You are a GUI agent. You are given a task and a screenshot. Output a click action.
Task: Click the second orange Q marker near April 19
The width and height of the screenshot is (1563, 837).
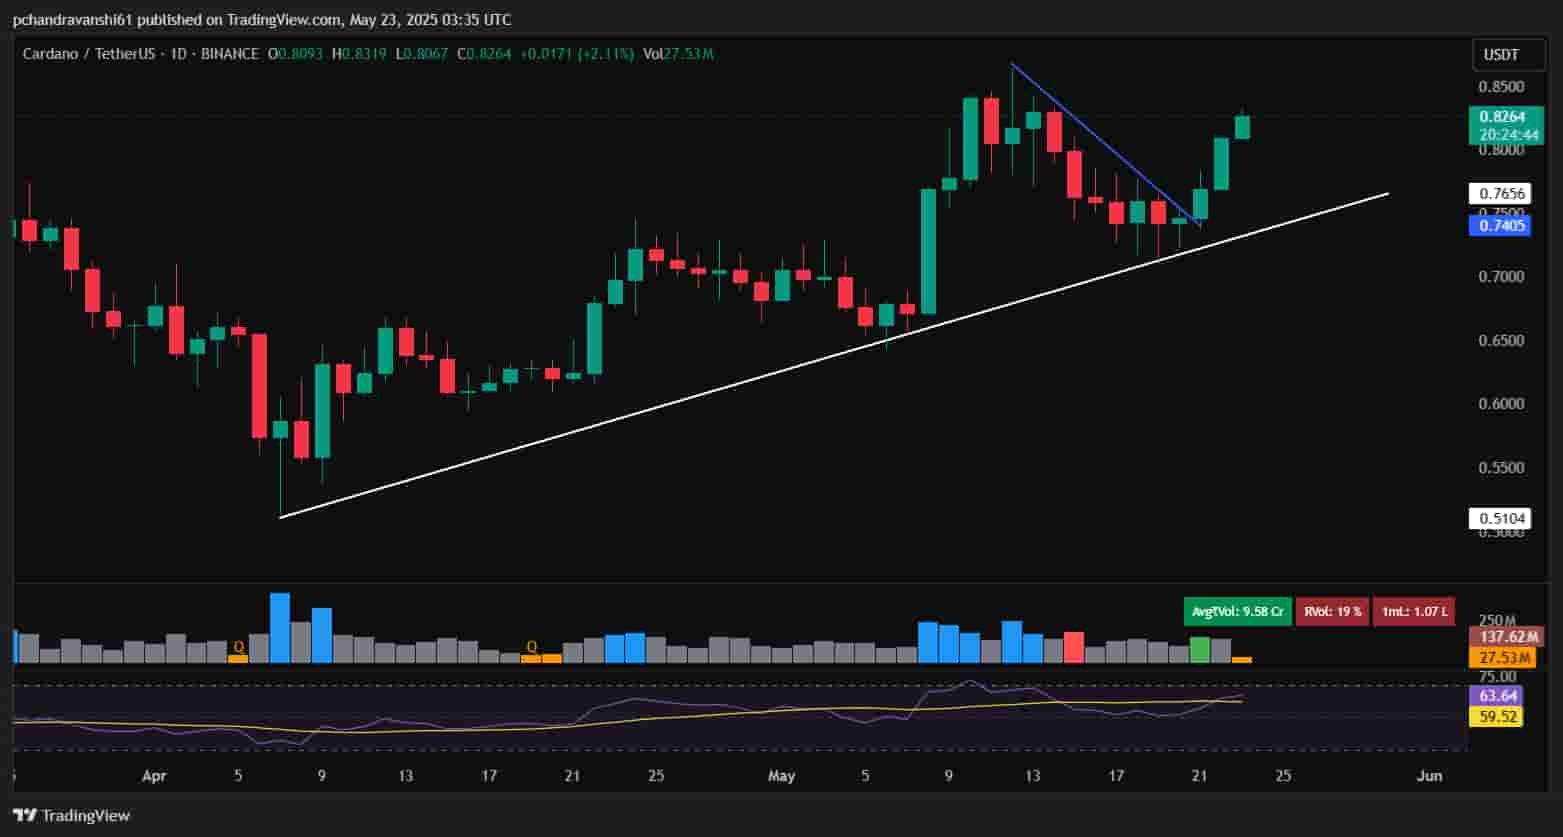tap(532, 647)
